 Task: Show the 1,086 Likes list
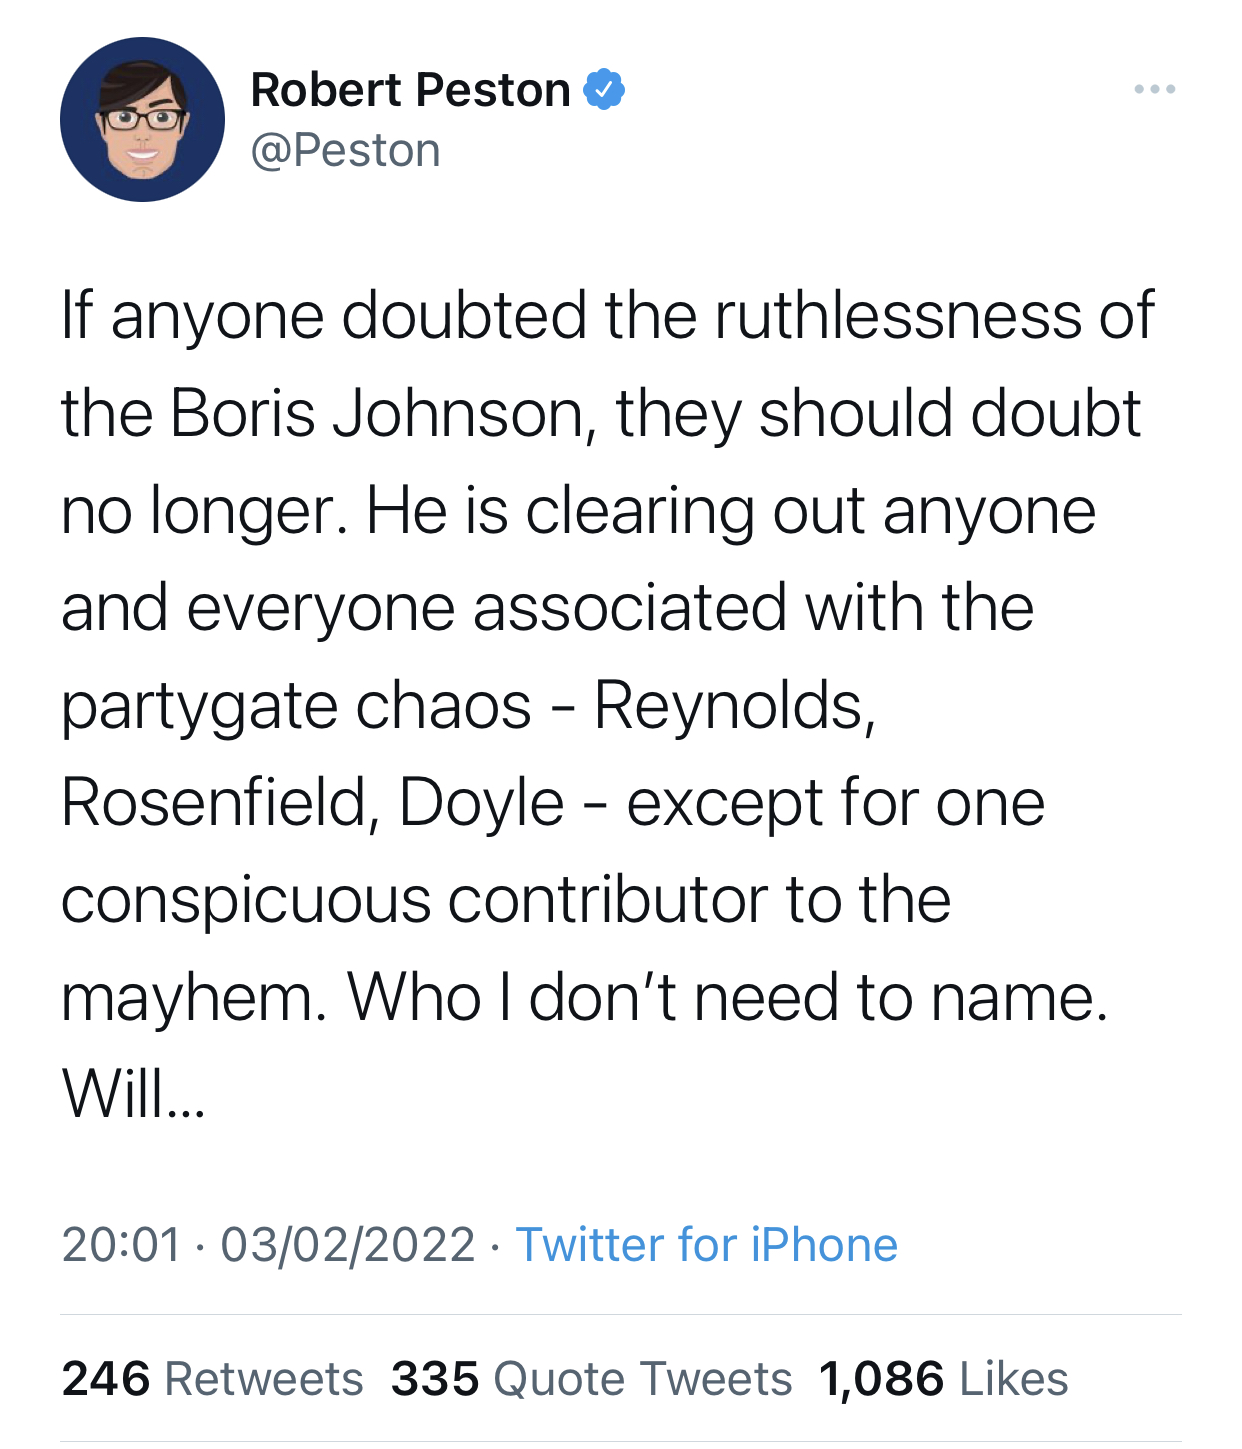tap(943, 1379)
